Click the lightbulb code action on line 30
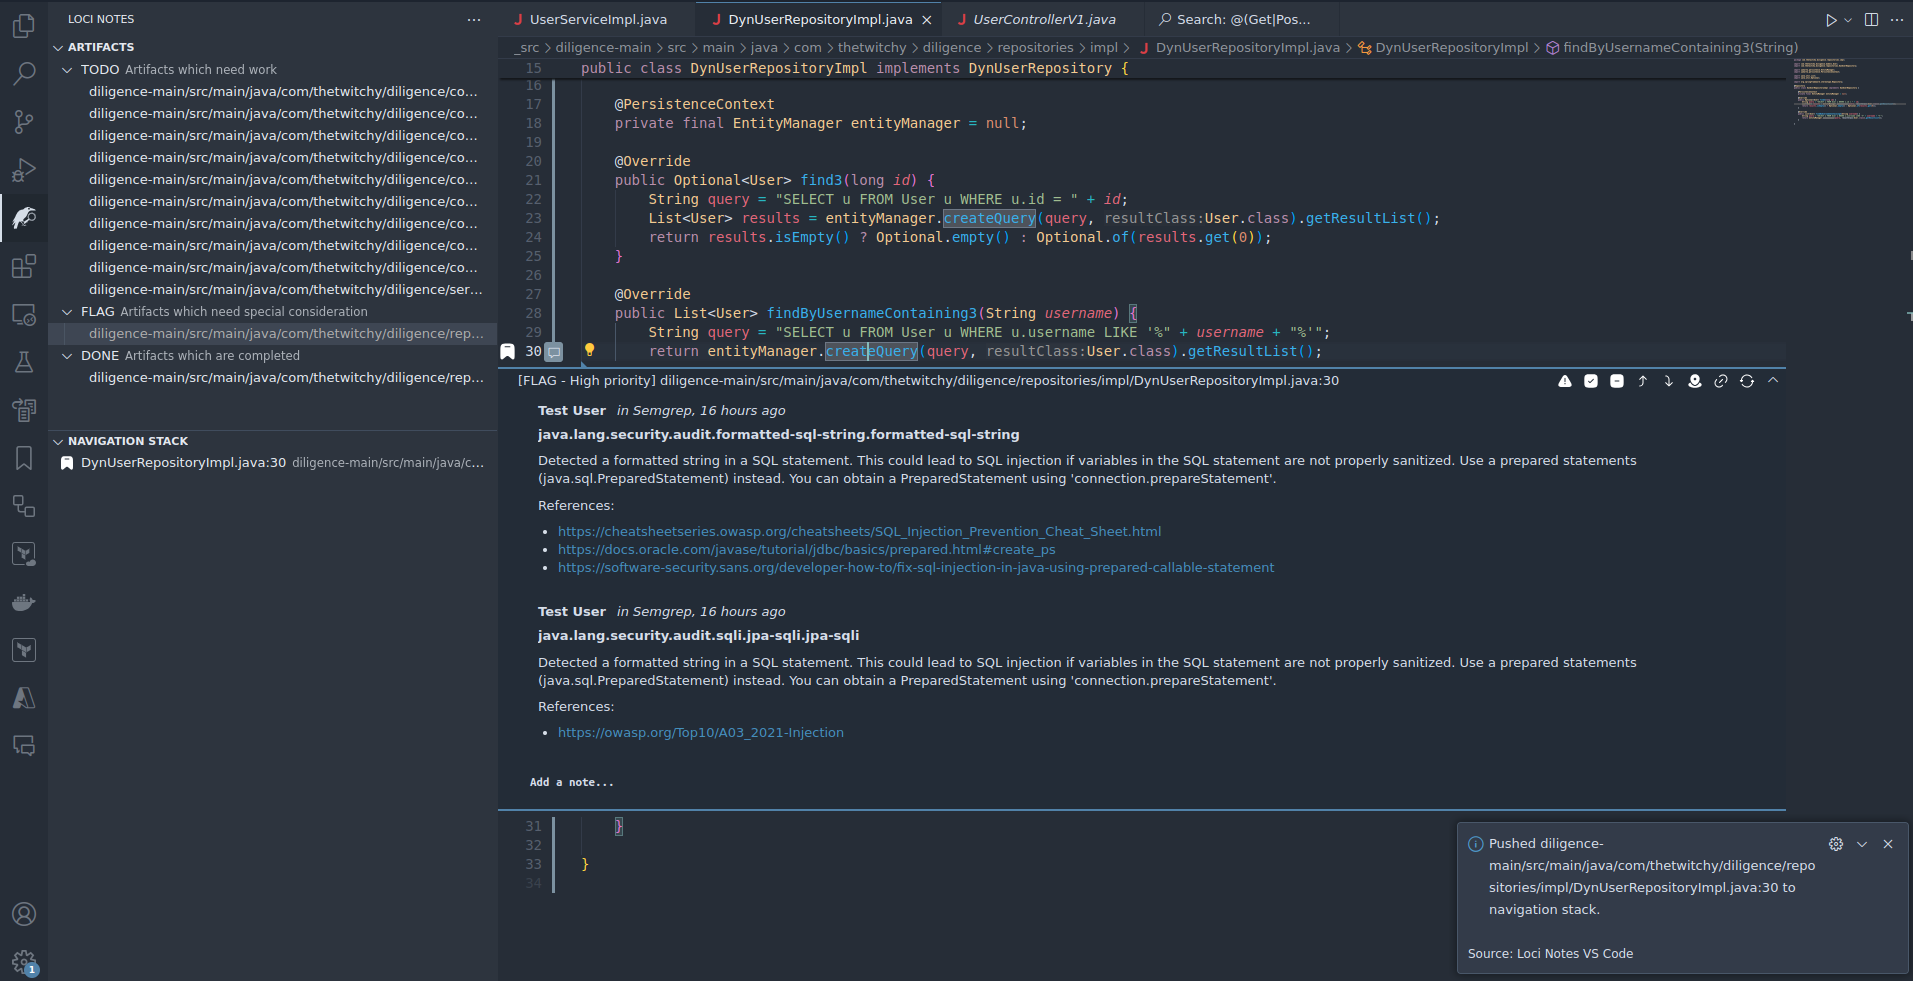The width and height of the screenshot is (1913, 981). (x=590, y=350)
